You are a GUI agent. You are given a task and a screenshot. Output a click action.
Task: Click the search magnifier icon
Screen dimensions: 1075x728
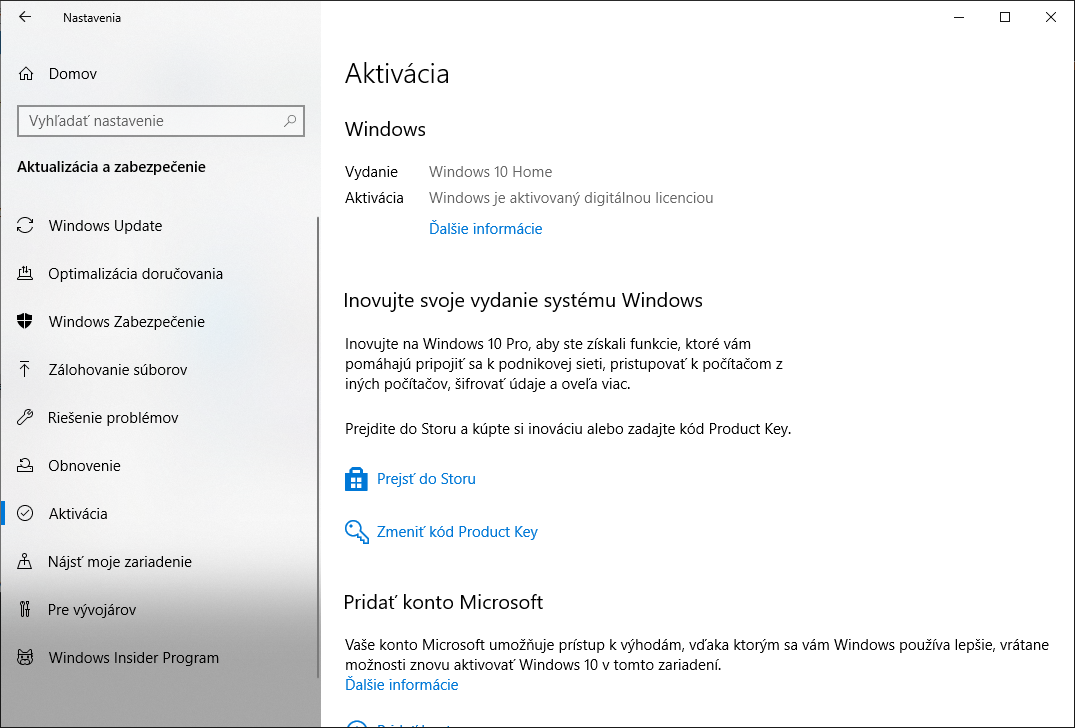(x=289, y=120)
